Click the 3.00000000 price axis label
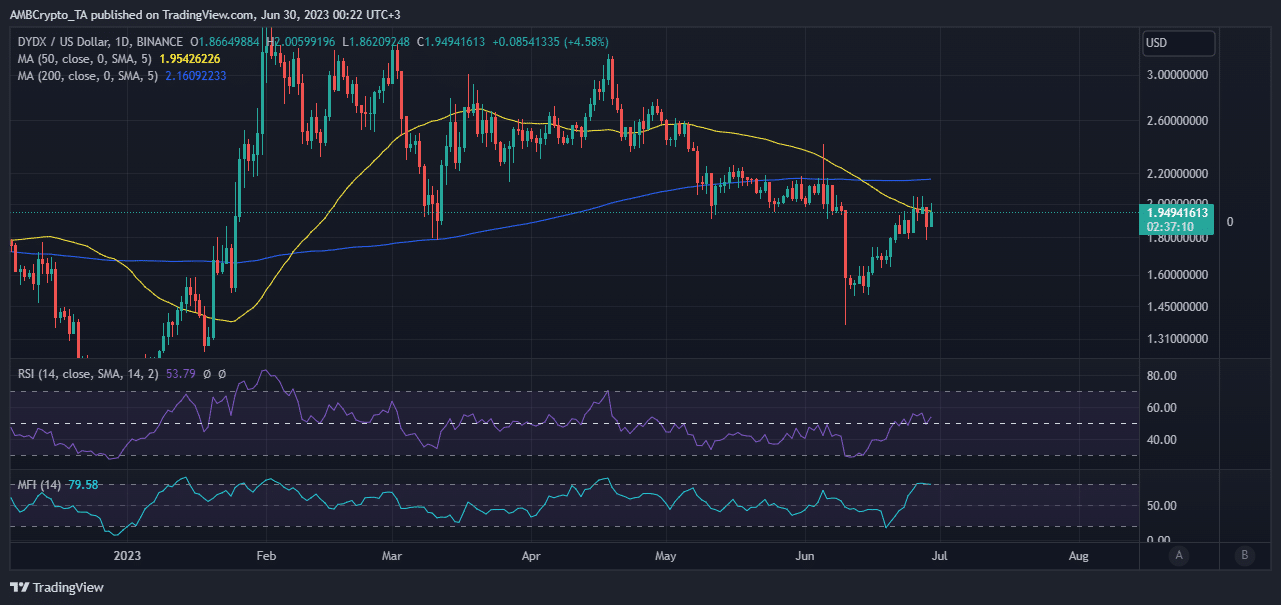The height and width of the screenshot is (605, 1281). point(1178,75)
